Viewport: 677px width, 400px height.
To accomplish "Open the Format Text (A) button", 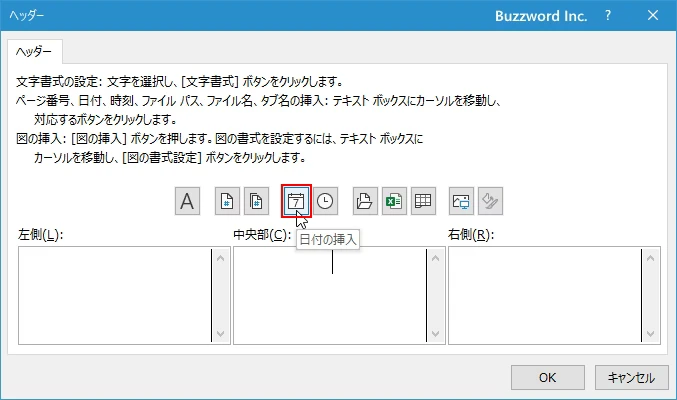I will (x=187, y=201).
